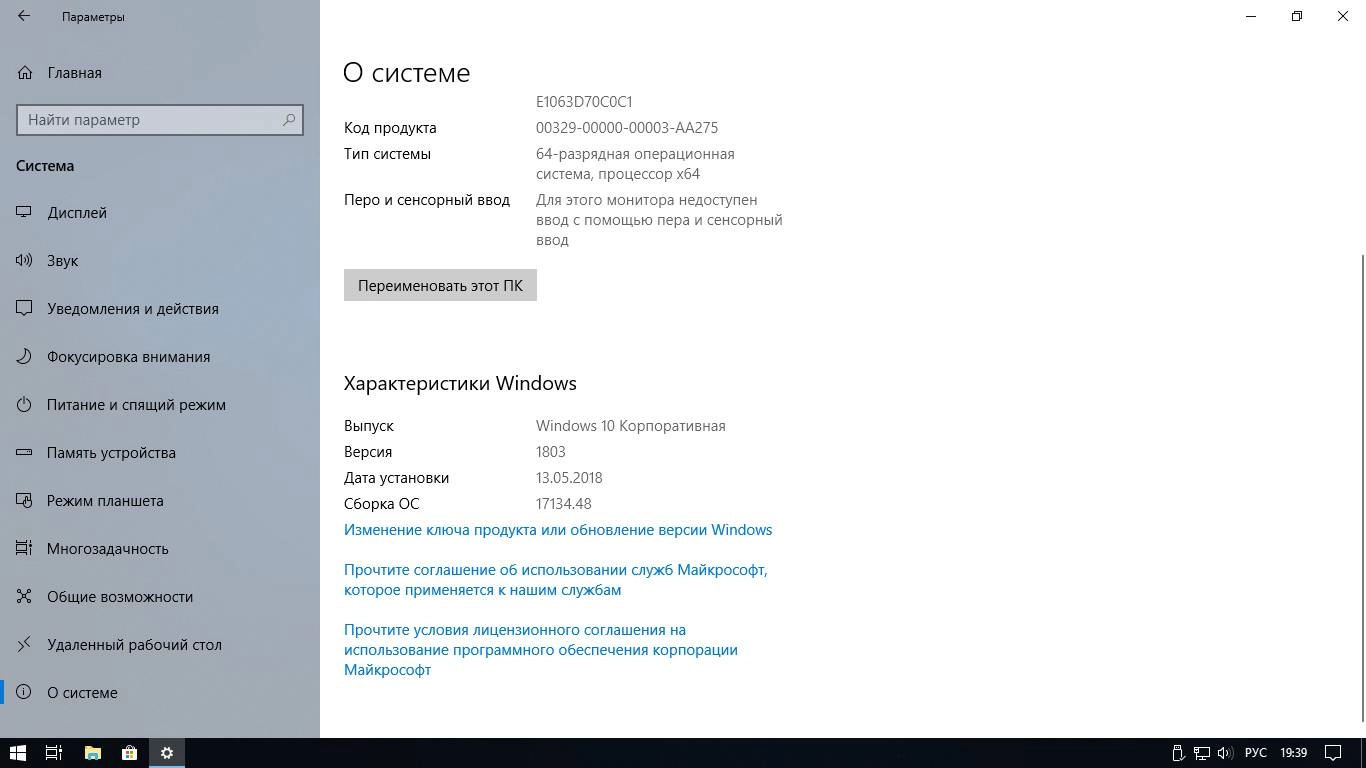Click the volume tray icon
Screen dimensions: 1366x768
1225,753
